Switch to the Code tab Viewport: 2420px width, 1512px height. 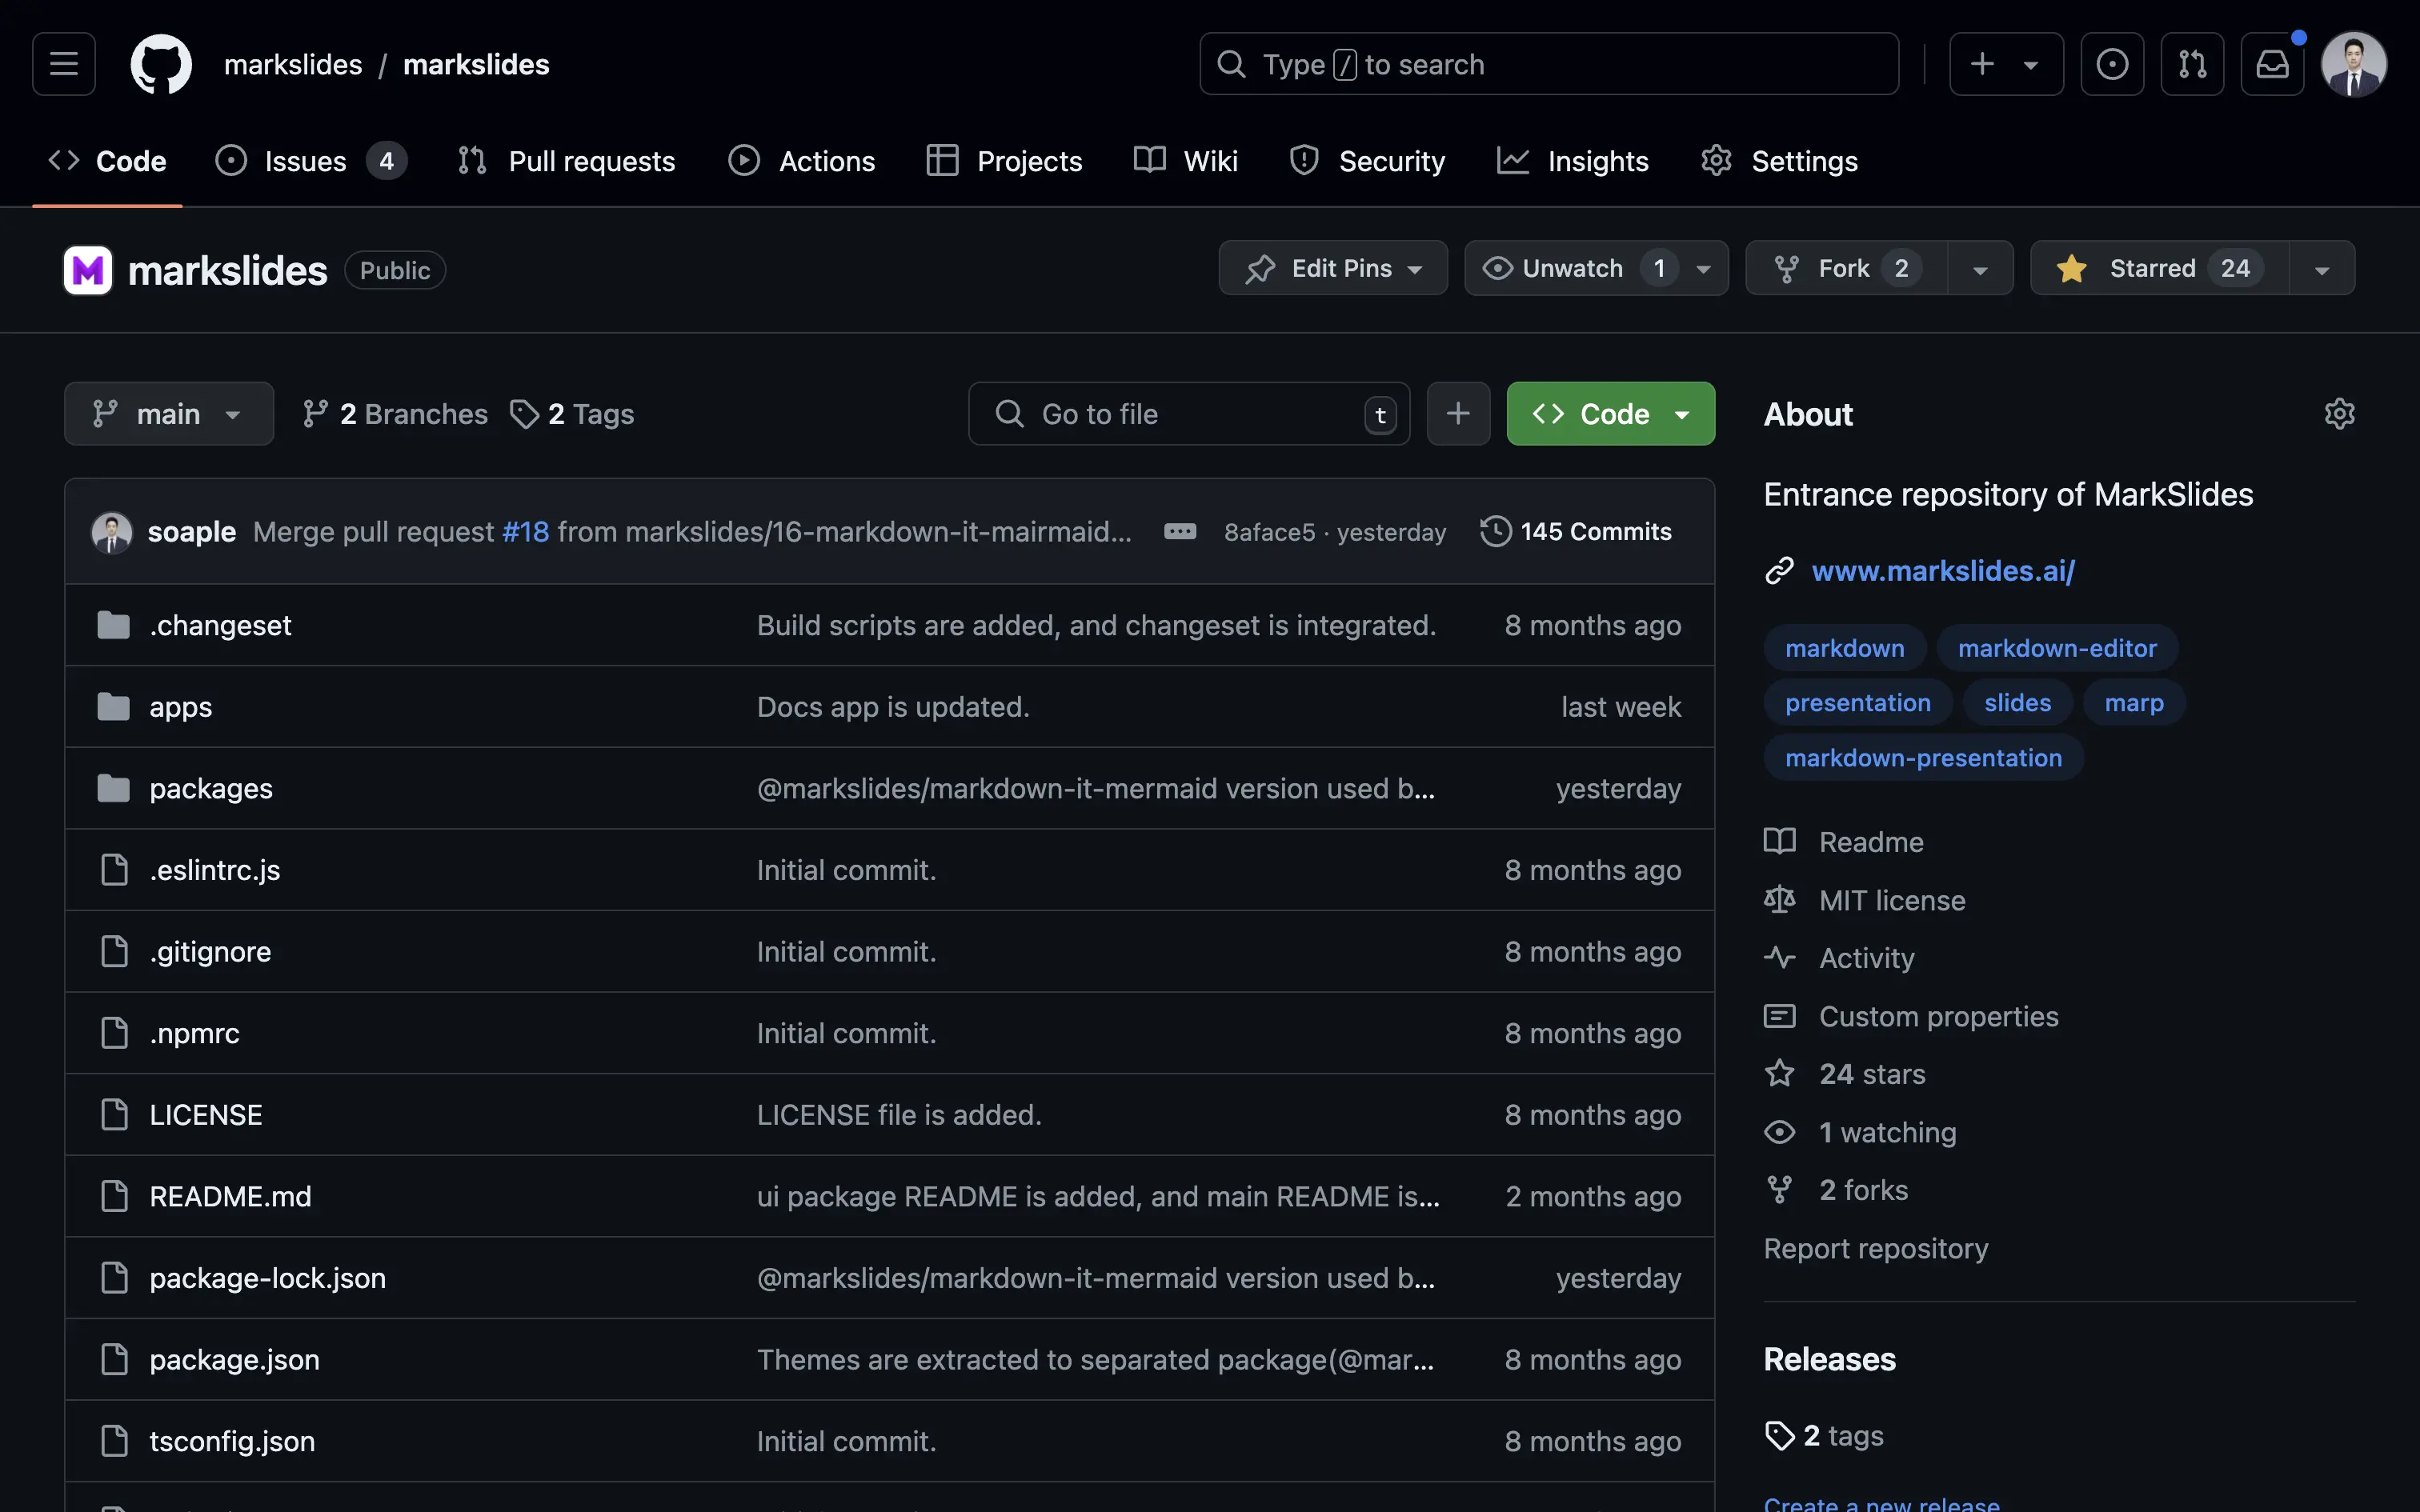107,161
